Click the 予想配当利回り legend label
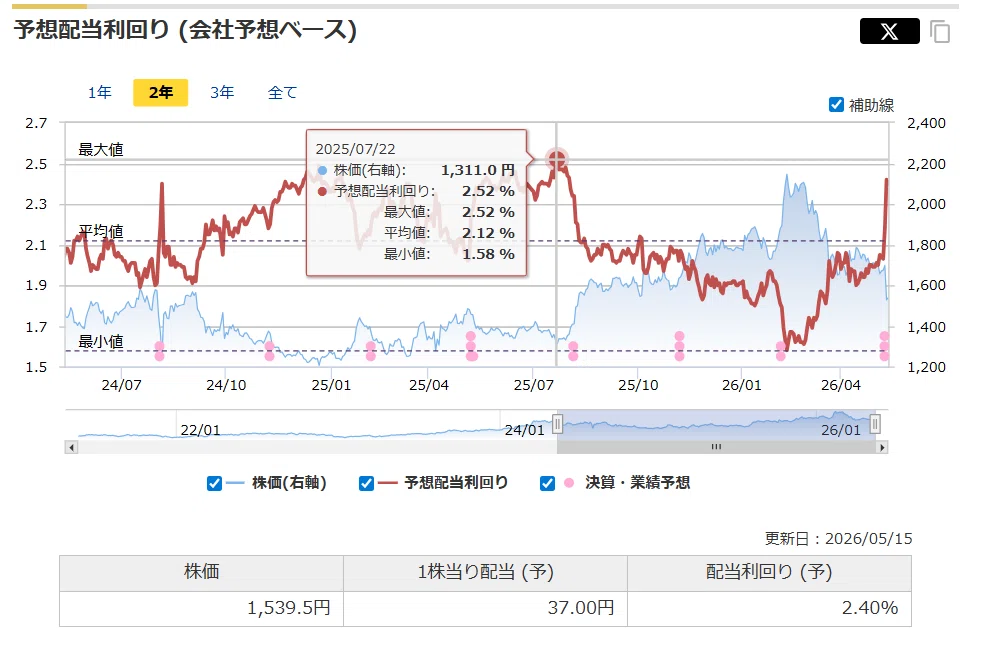Screen dimensions: 988x668 456,483
